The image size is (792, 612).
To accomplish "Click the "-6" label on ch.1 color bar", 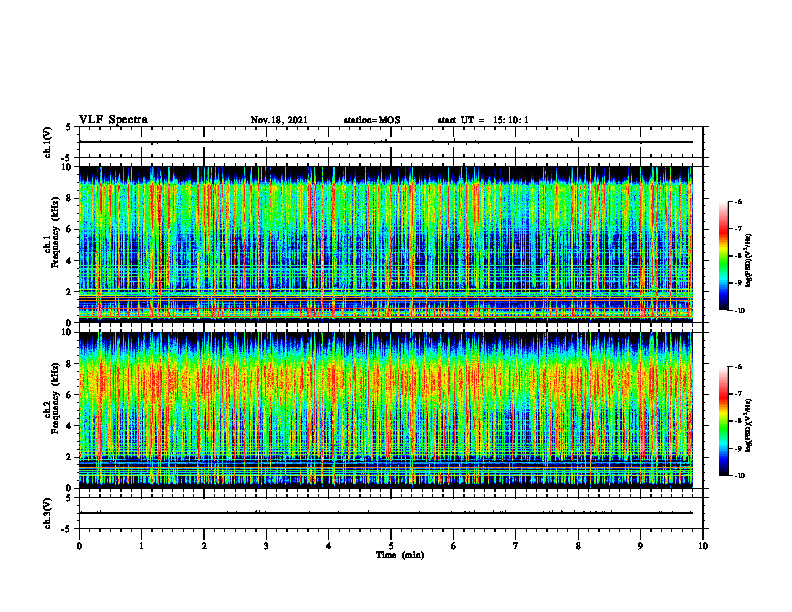I will point(738,201).
